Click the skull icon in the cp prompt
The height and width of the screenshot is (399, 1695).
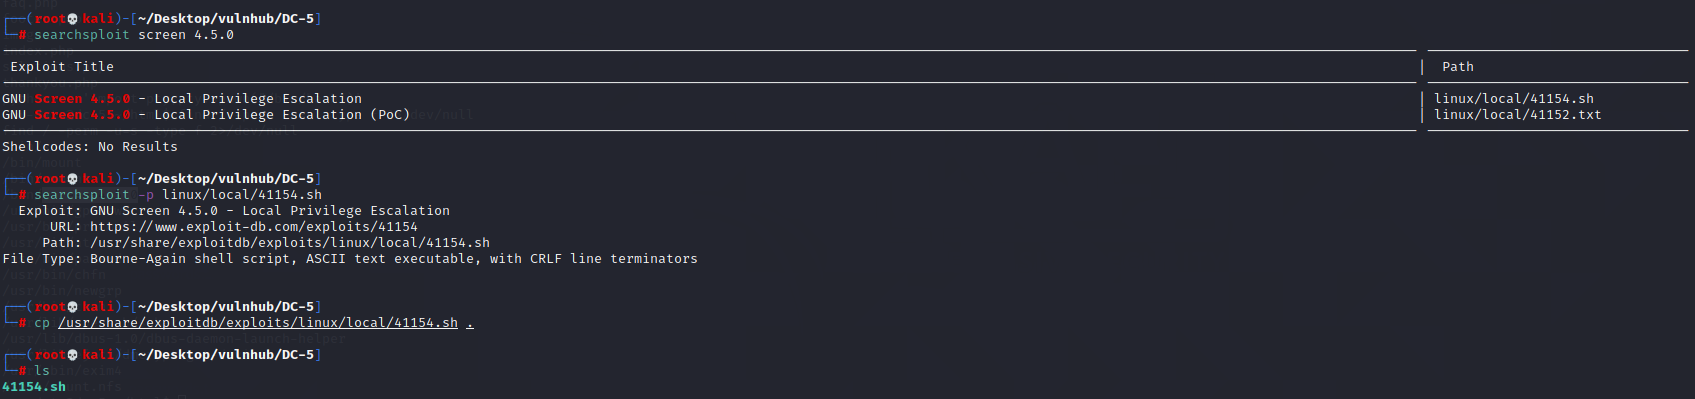73,307
